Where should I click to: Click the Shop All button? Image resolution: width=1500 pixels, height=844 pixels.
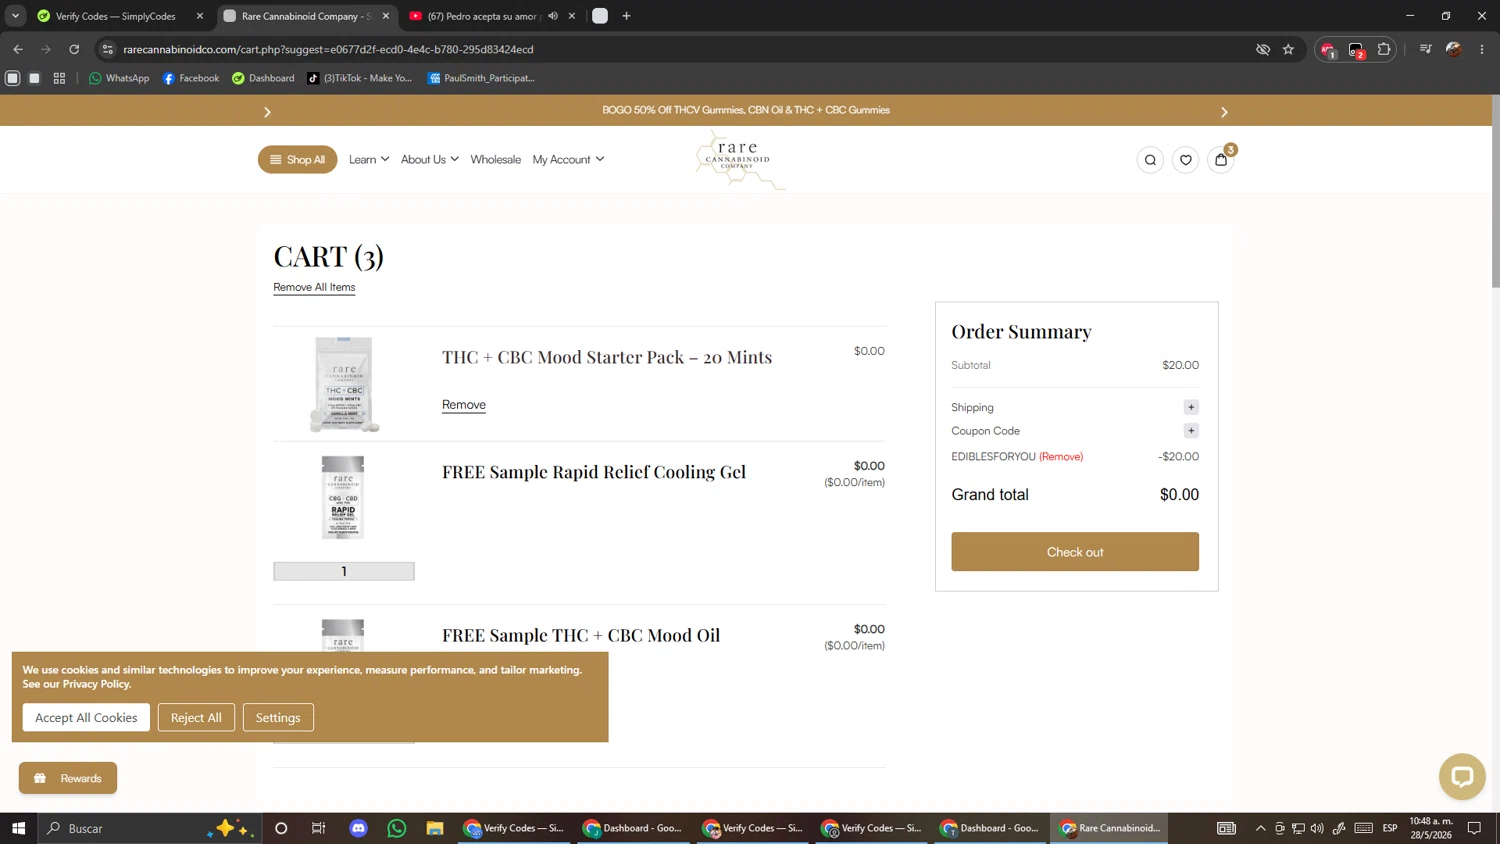coord(297,160)
